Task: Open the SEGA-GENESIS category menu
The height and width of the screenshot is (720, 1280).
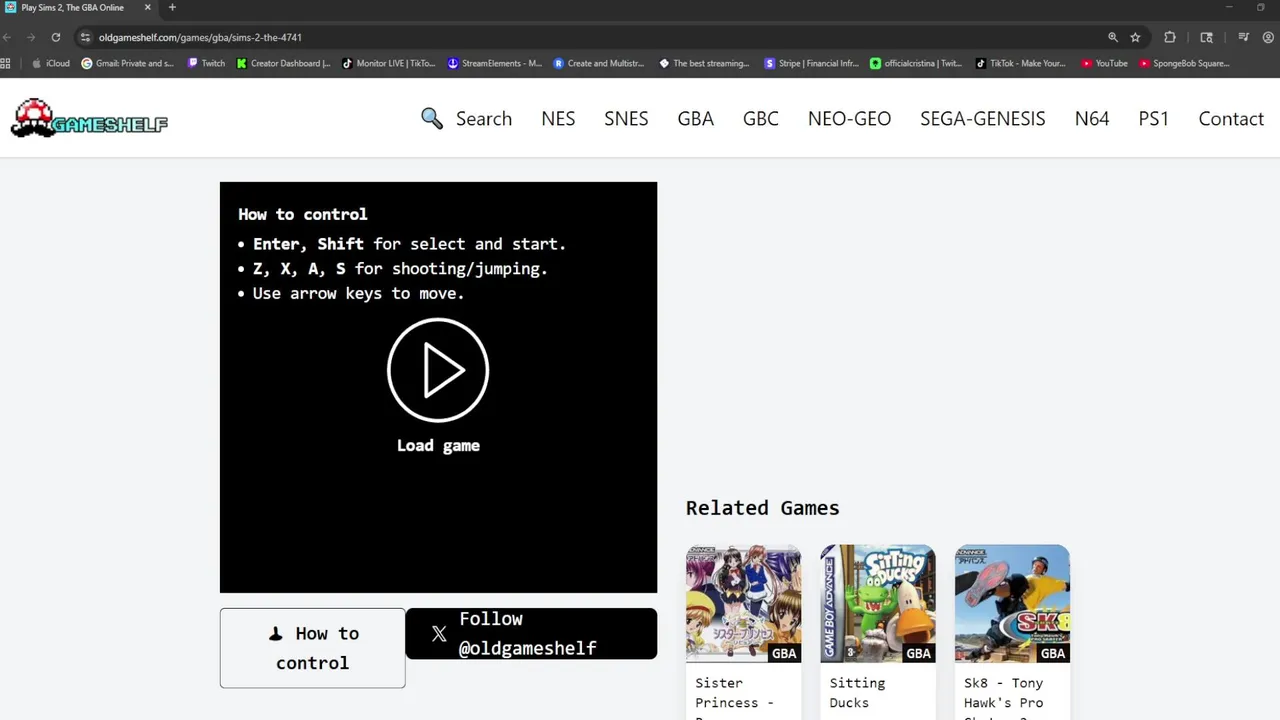Action: (983, 118)
